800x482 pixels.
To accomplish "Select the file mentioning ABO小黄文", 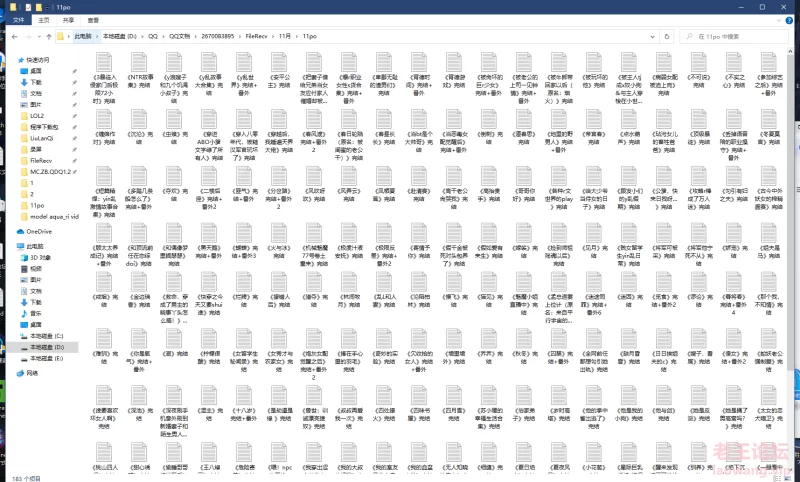I will (209, 135).
